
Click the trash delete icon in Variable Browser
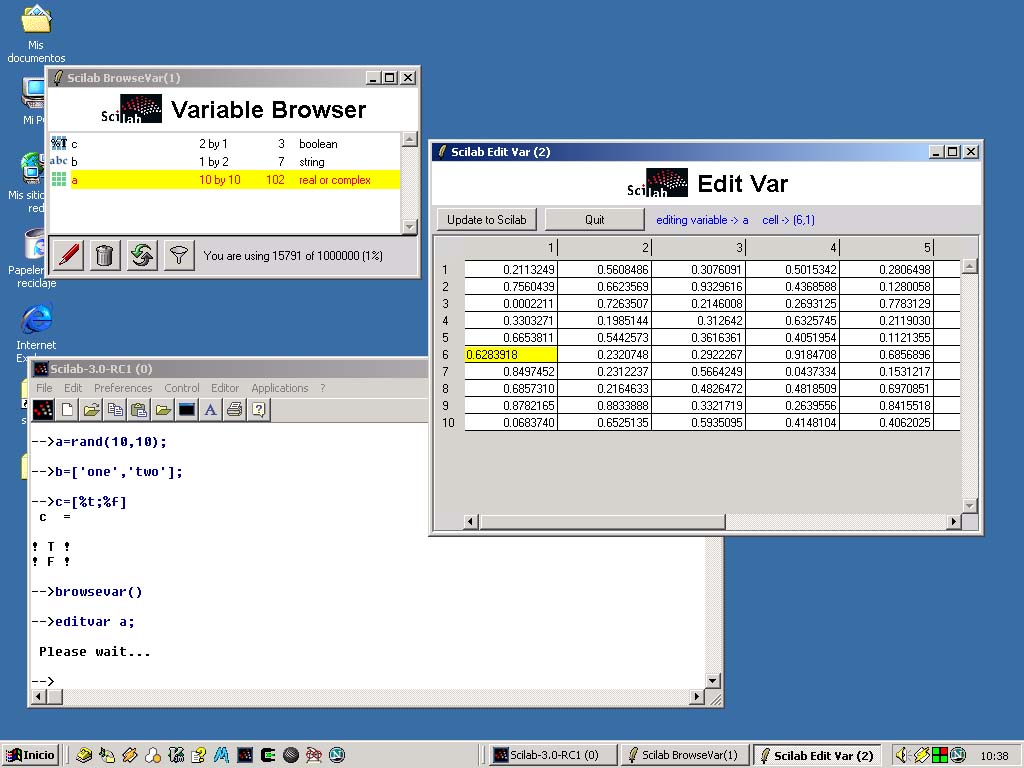pos(104,255)
